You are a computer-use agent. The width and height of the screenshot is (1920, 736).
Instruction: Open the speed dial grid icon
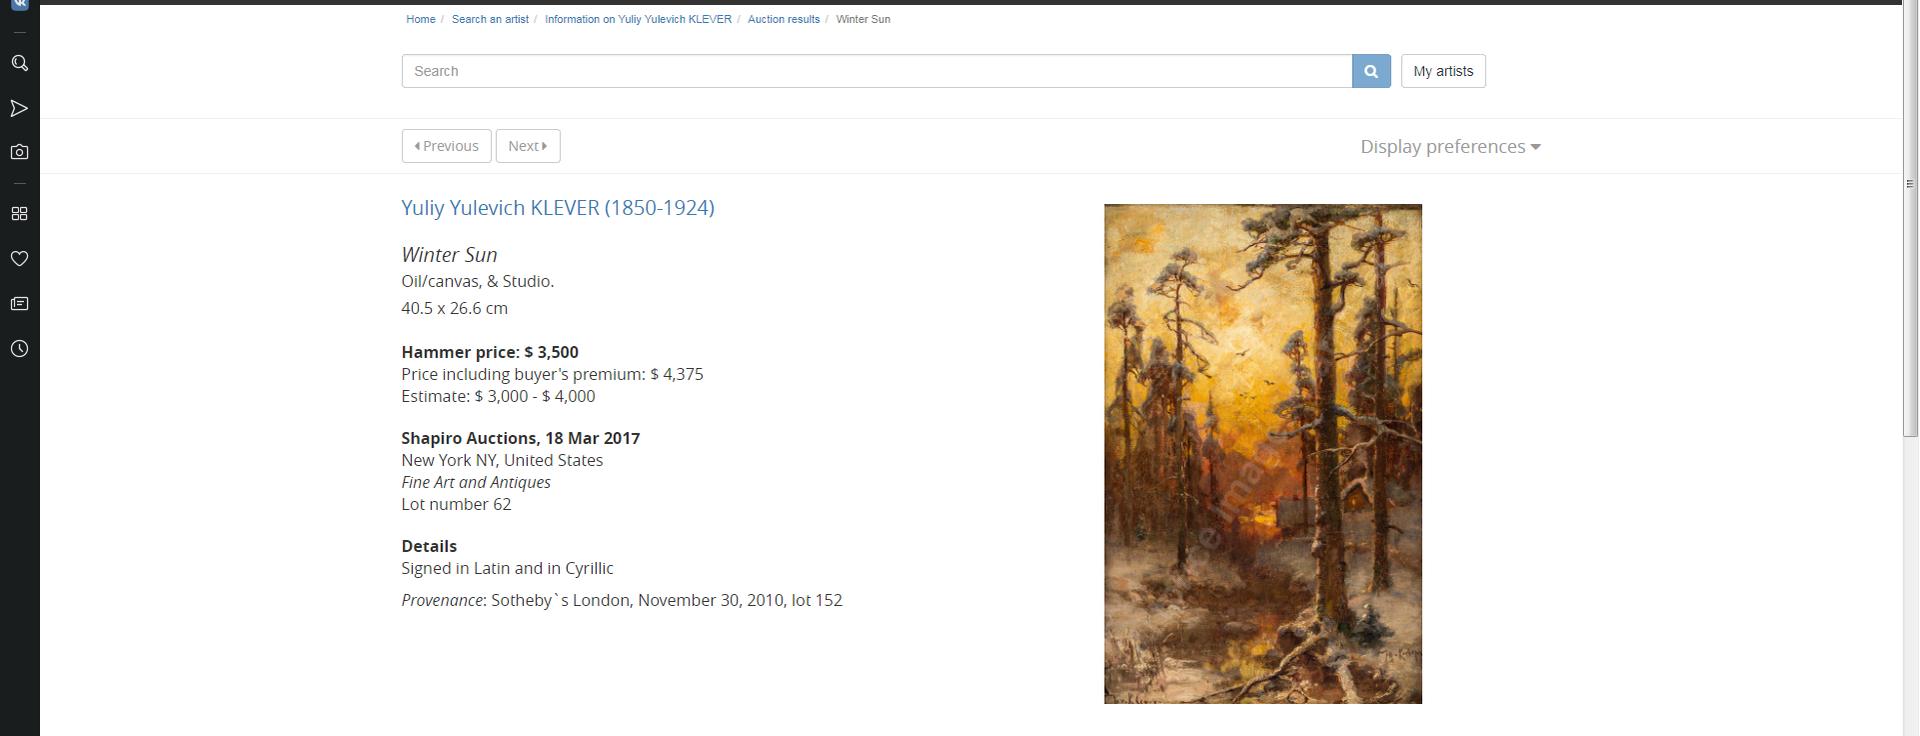(x=19, y=214)
